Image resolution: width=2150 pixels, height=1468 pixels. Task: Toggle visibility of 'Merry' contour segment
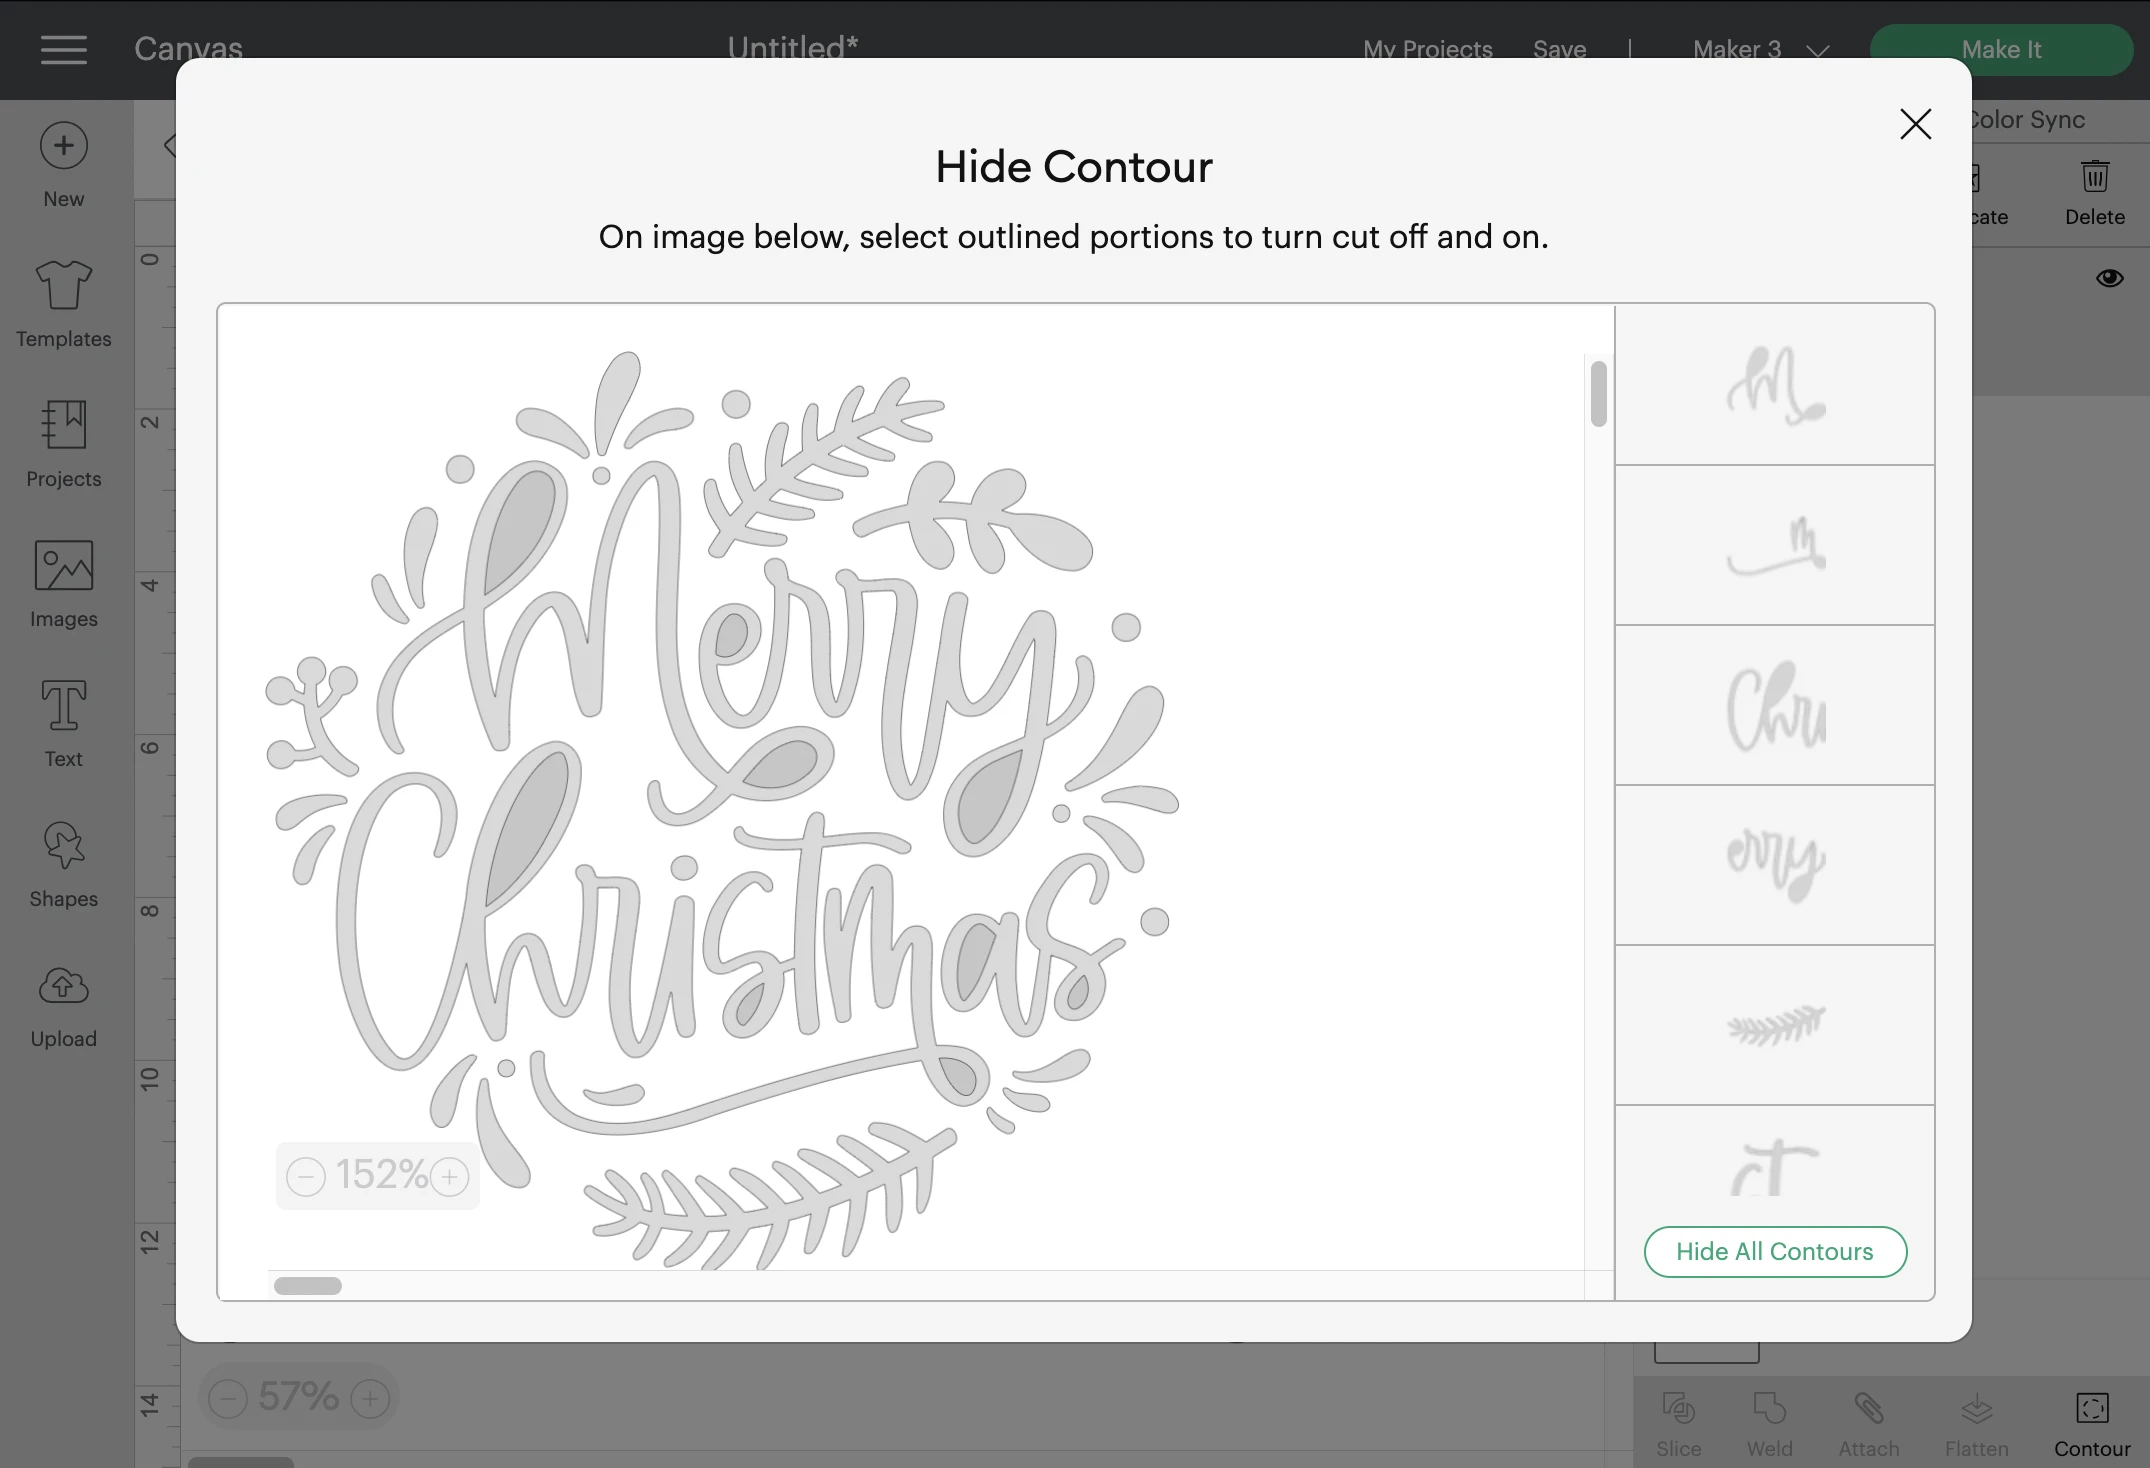[x=1774, y=862]
